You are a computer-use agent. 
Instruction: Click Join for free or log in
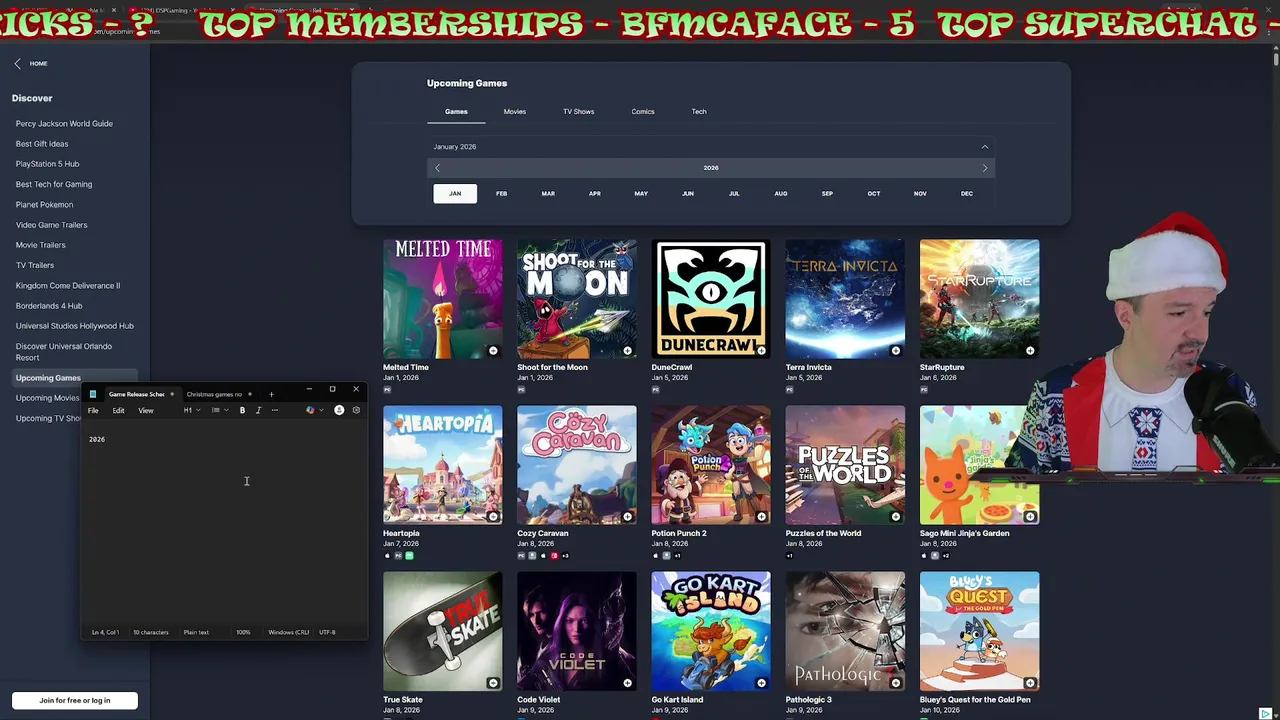pyautogui.click(x=75, y=700)
